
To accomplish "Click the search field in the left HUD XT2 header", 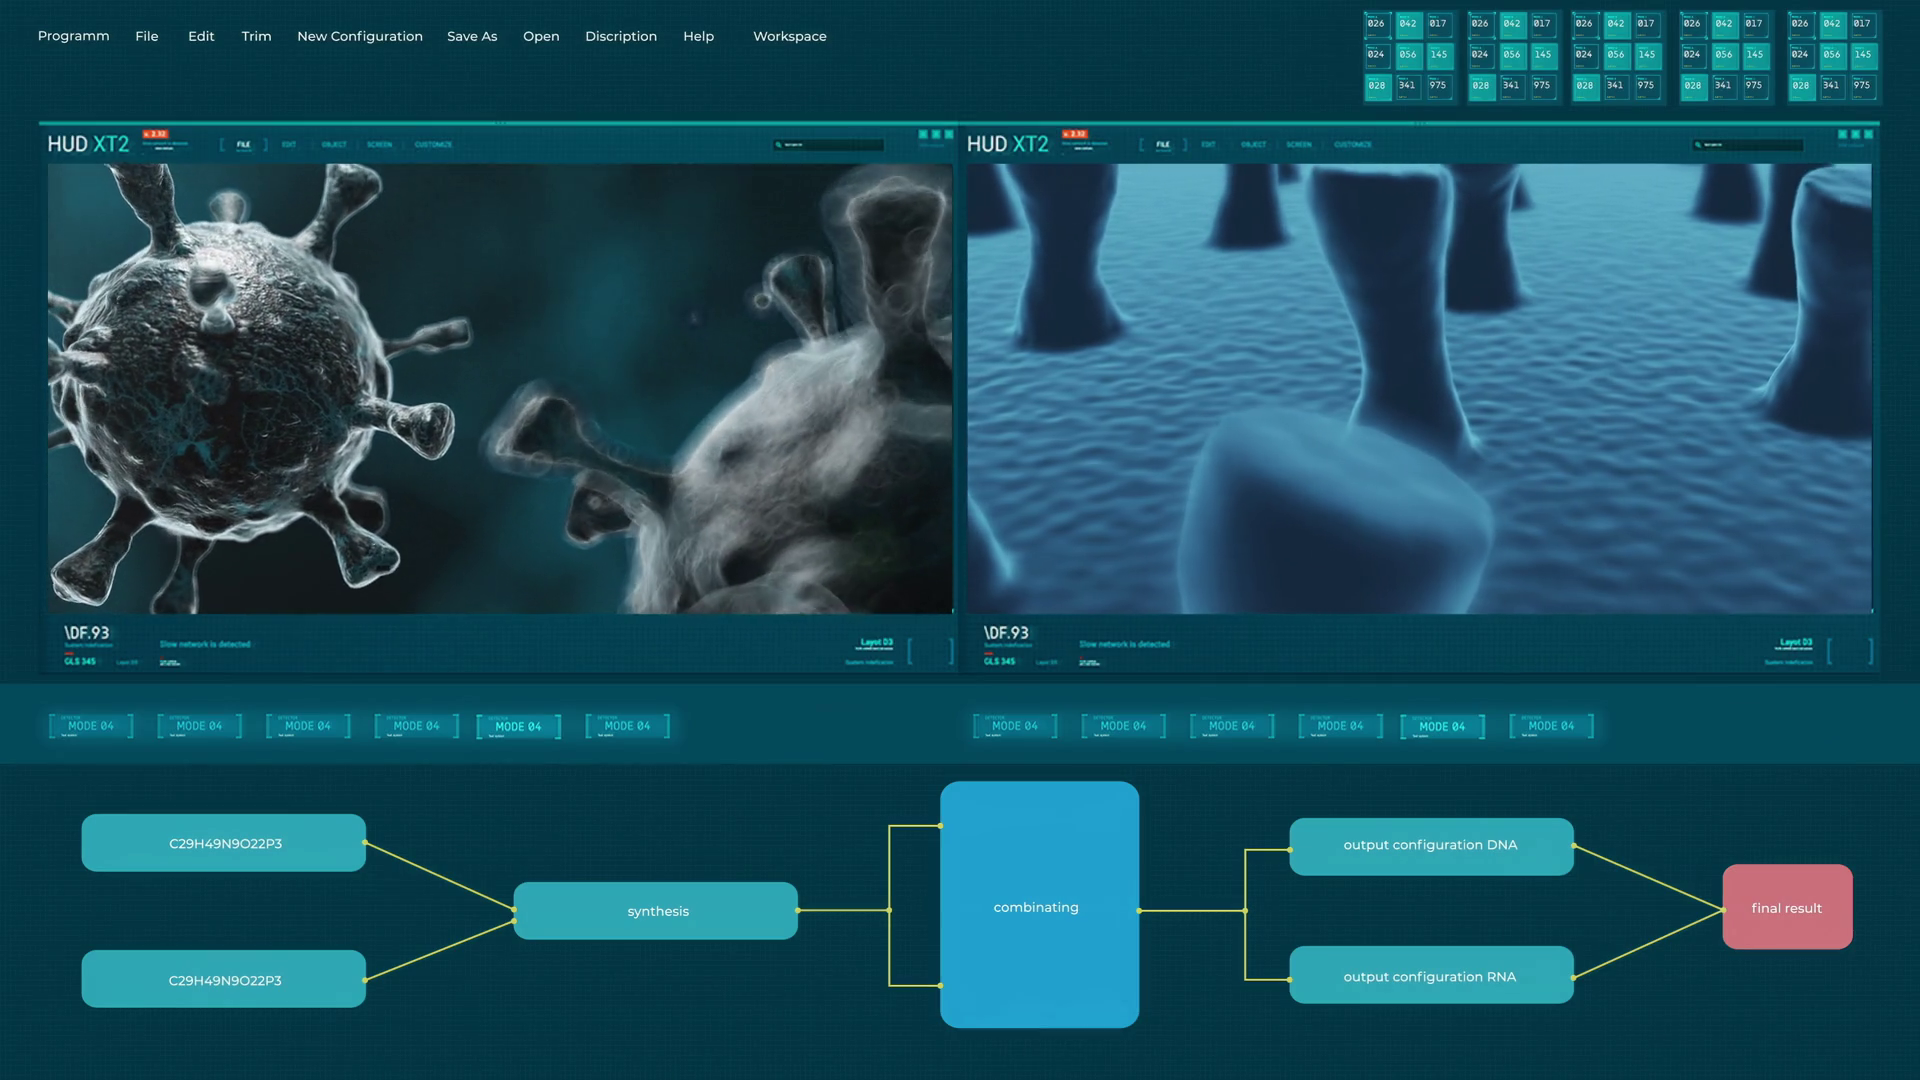I will click(x=828, y=145).
